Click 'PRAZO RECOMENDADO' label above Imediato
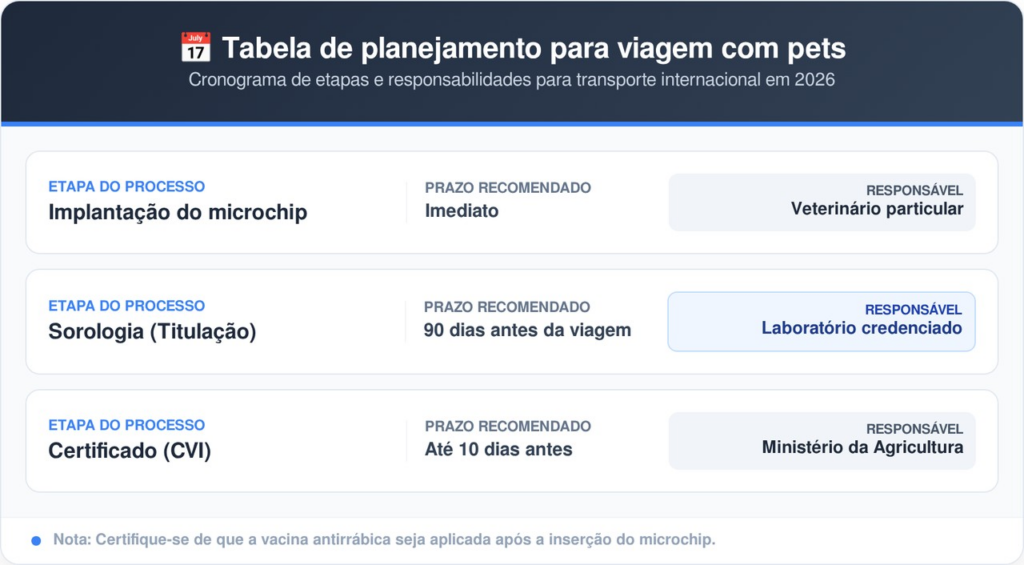Screen dimensions: 1024x565 [x=507, y=188]
